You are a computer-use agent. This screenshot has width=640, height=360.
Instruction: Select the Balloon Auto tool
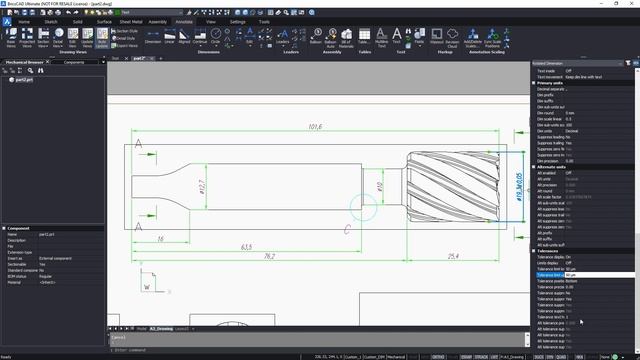tap(331, 38)
